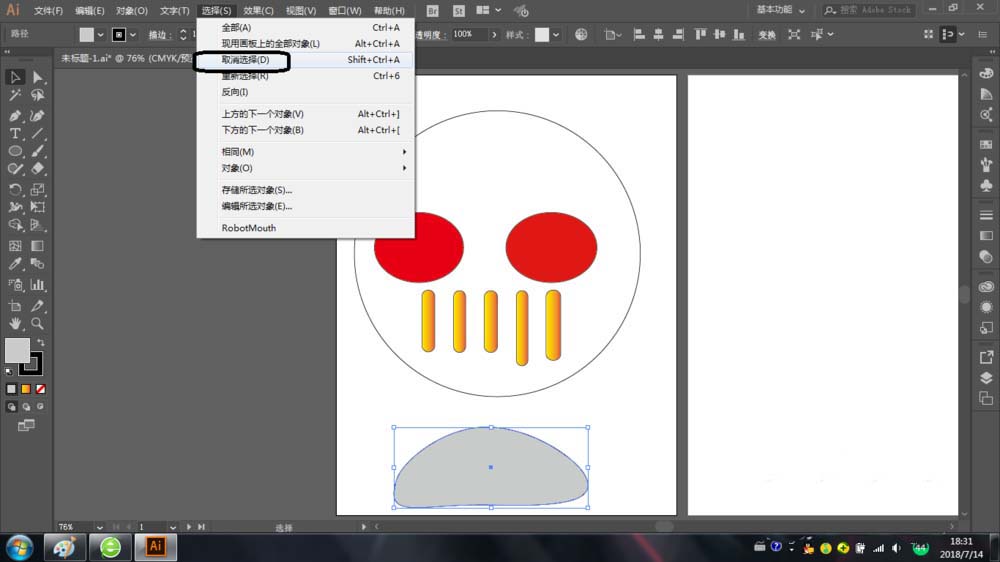
Task: Open Adobe Bridge via Br icon
Action: (x=432, y=11)
